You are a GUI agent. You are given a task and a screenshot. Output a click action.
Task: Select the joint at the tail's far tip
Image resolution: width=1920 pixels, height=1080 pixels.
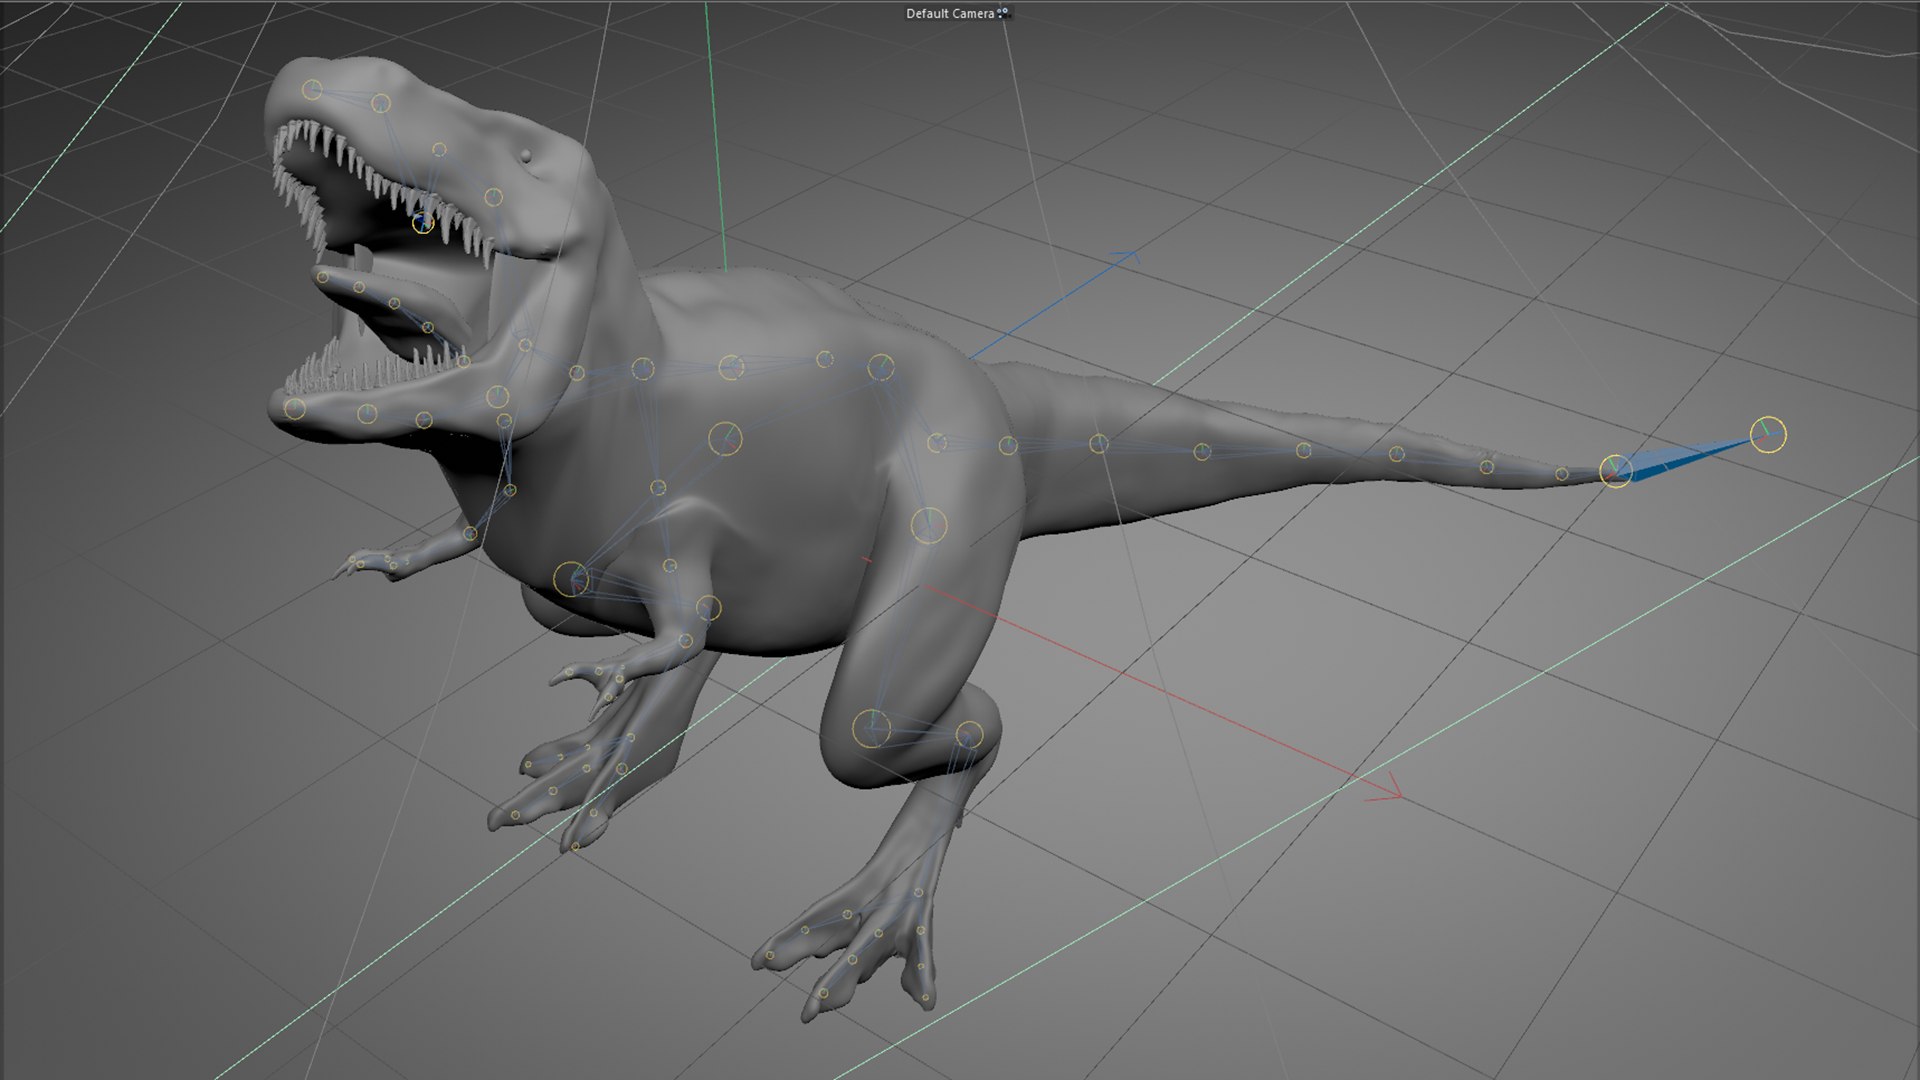tap(1768, 434)
